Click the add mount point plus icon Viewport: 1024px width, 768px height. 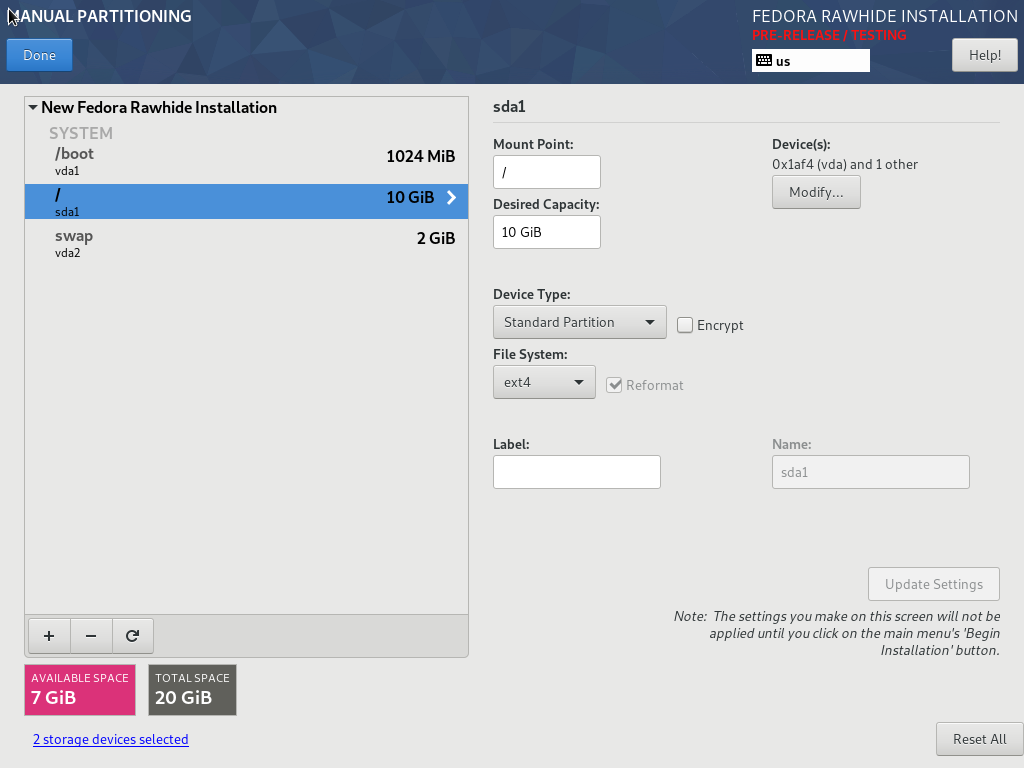point(49,636)
